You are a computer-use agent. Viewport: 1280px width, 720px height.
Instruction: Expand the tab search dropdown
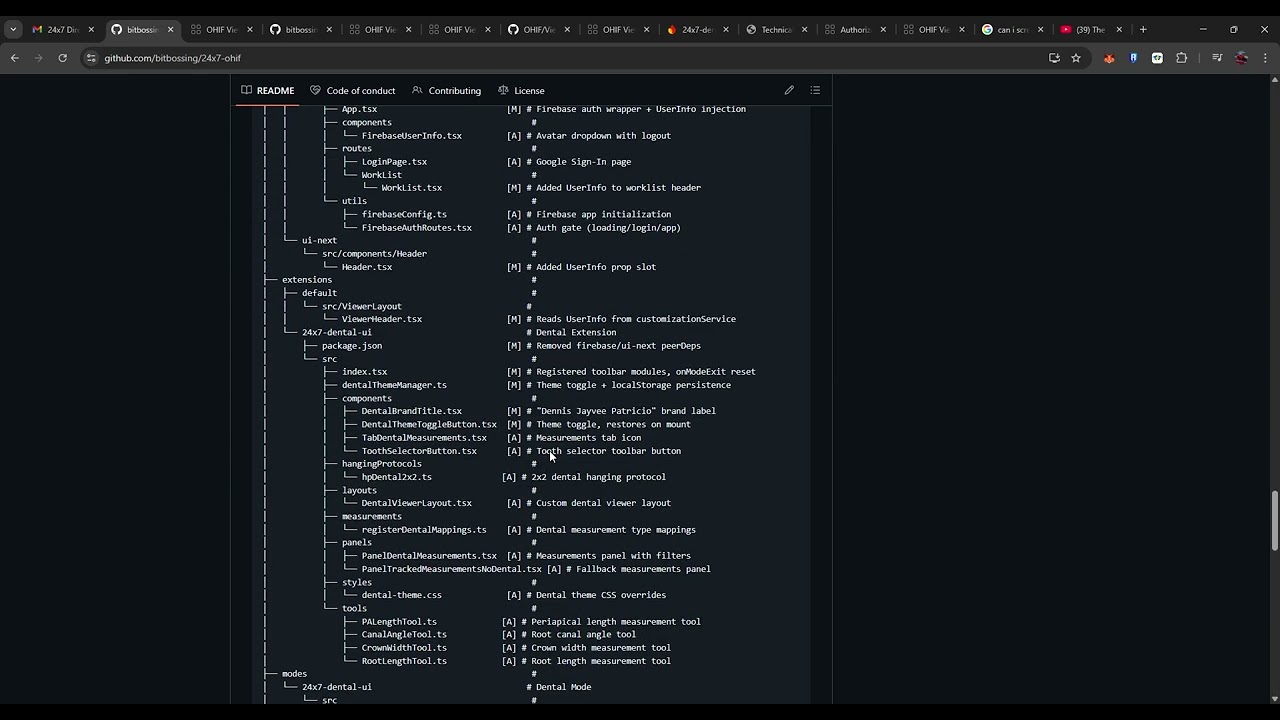pos(13,30)
